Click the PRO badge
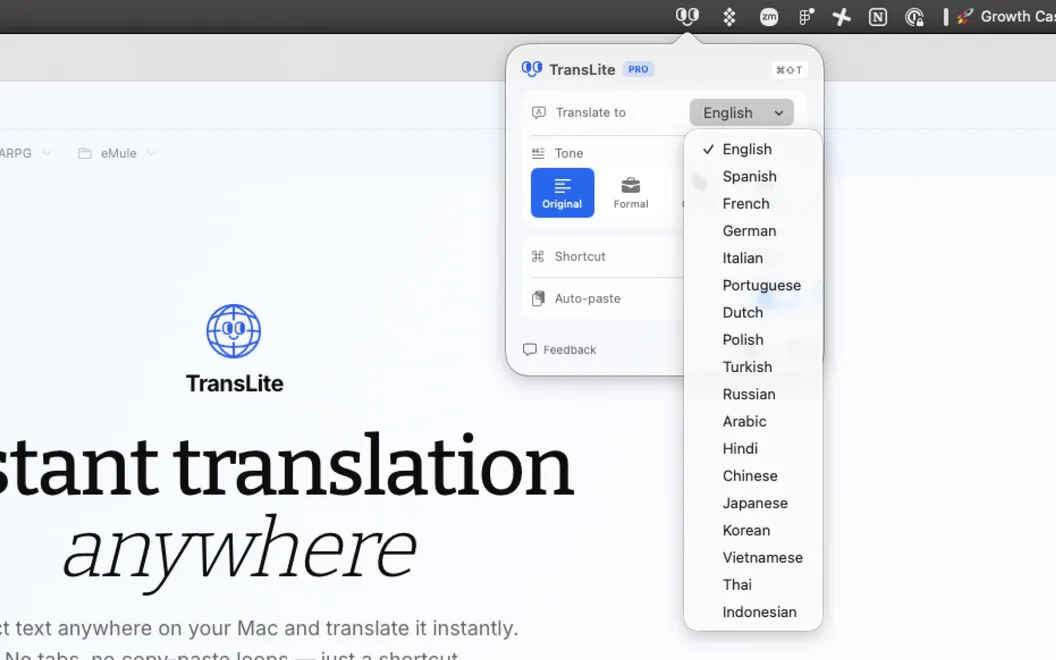 [638, 69]
